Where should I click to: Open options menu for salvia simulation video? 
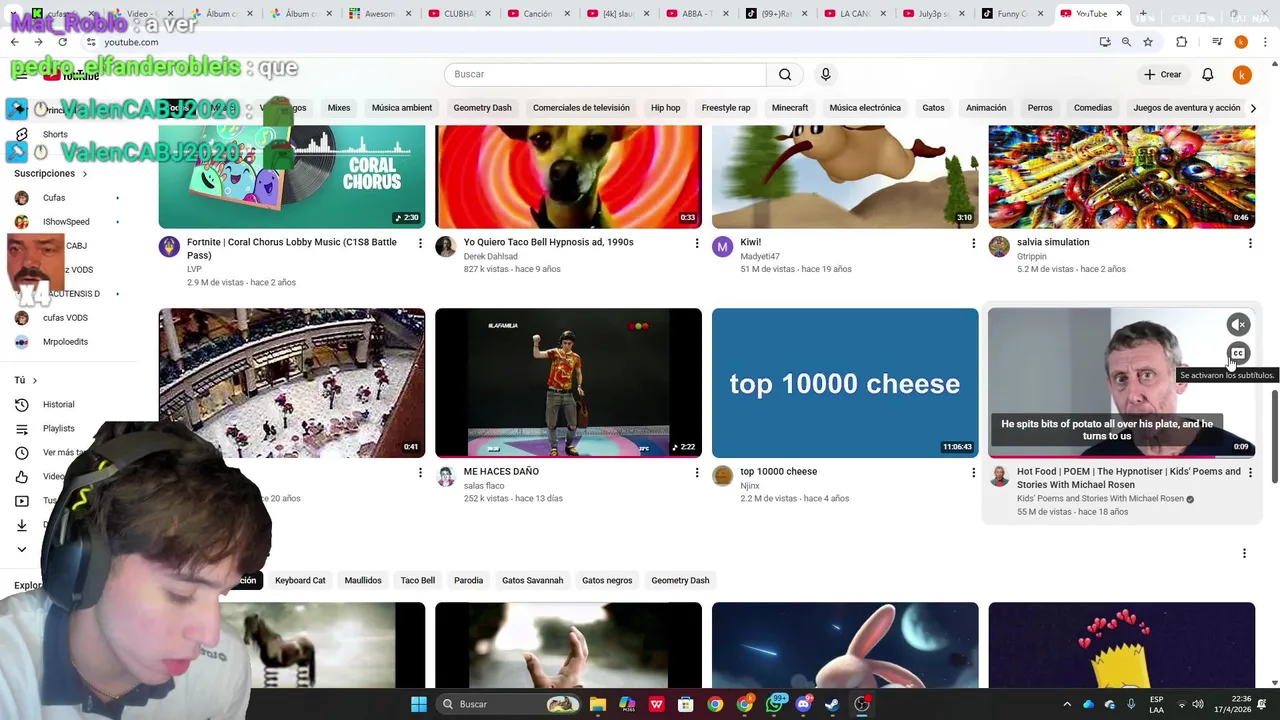[1249, 243]
